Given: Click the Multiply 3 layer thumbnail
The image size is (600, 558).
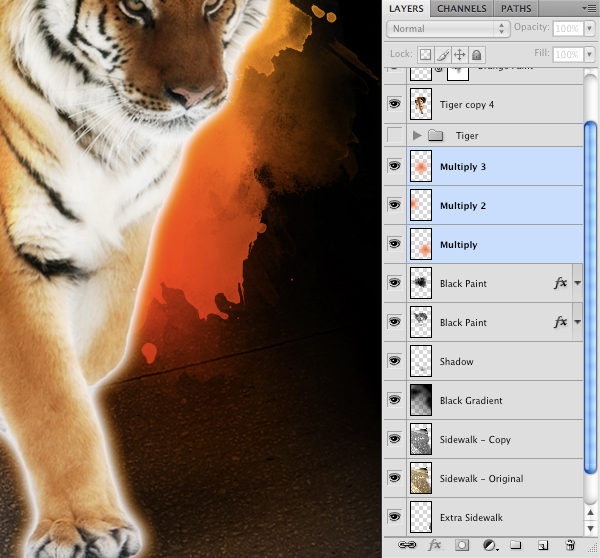Looking at the screenshot, I should click(421, 166).
